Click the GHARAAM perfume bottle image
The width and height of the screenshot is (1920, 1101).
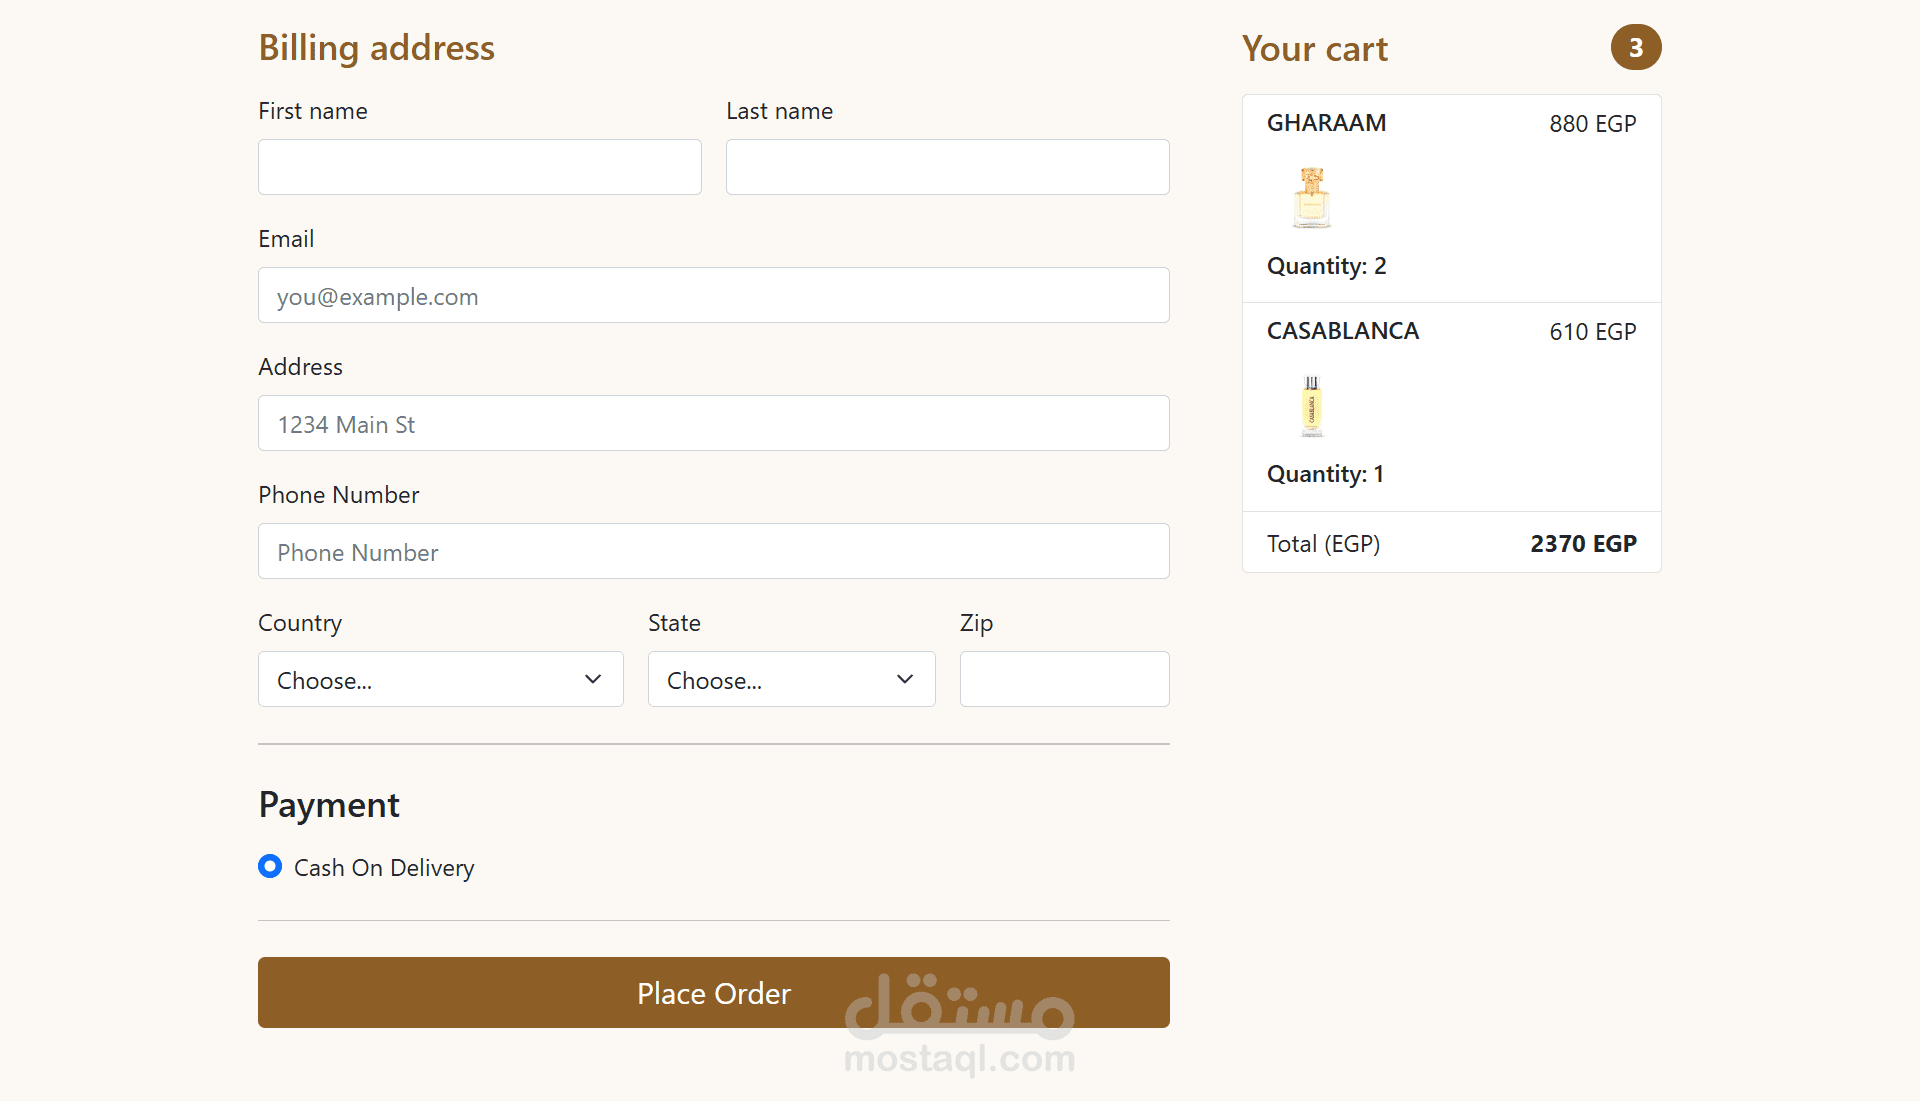[1311, 197]
